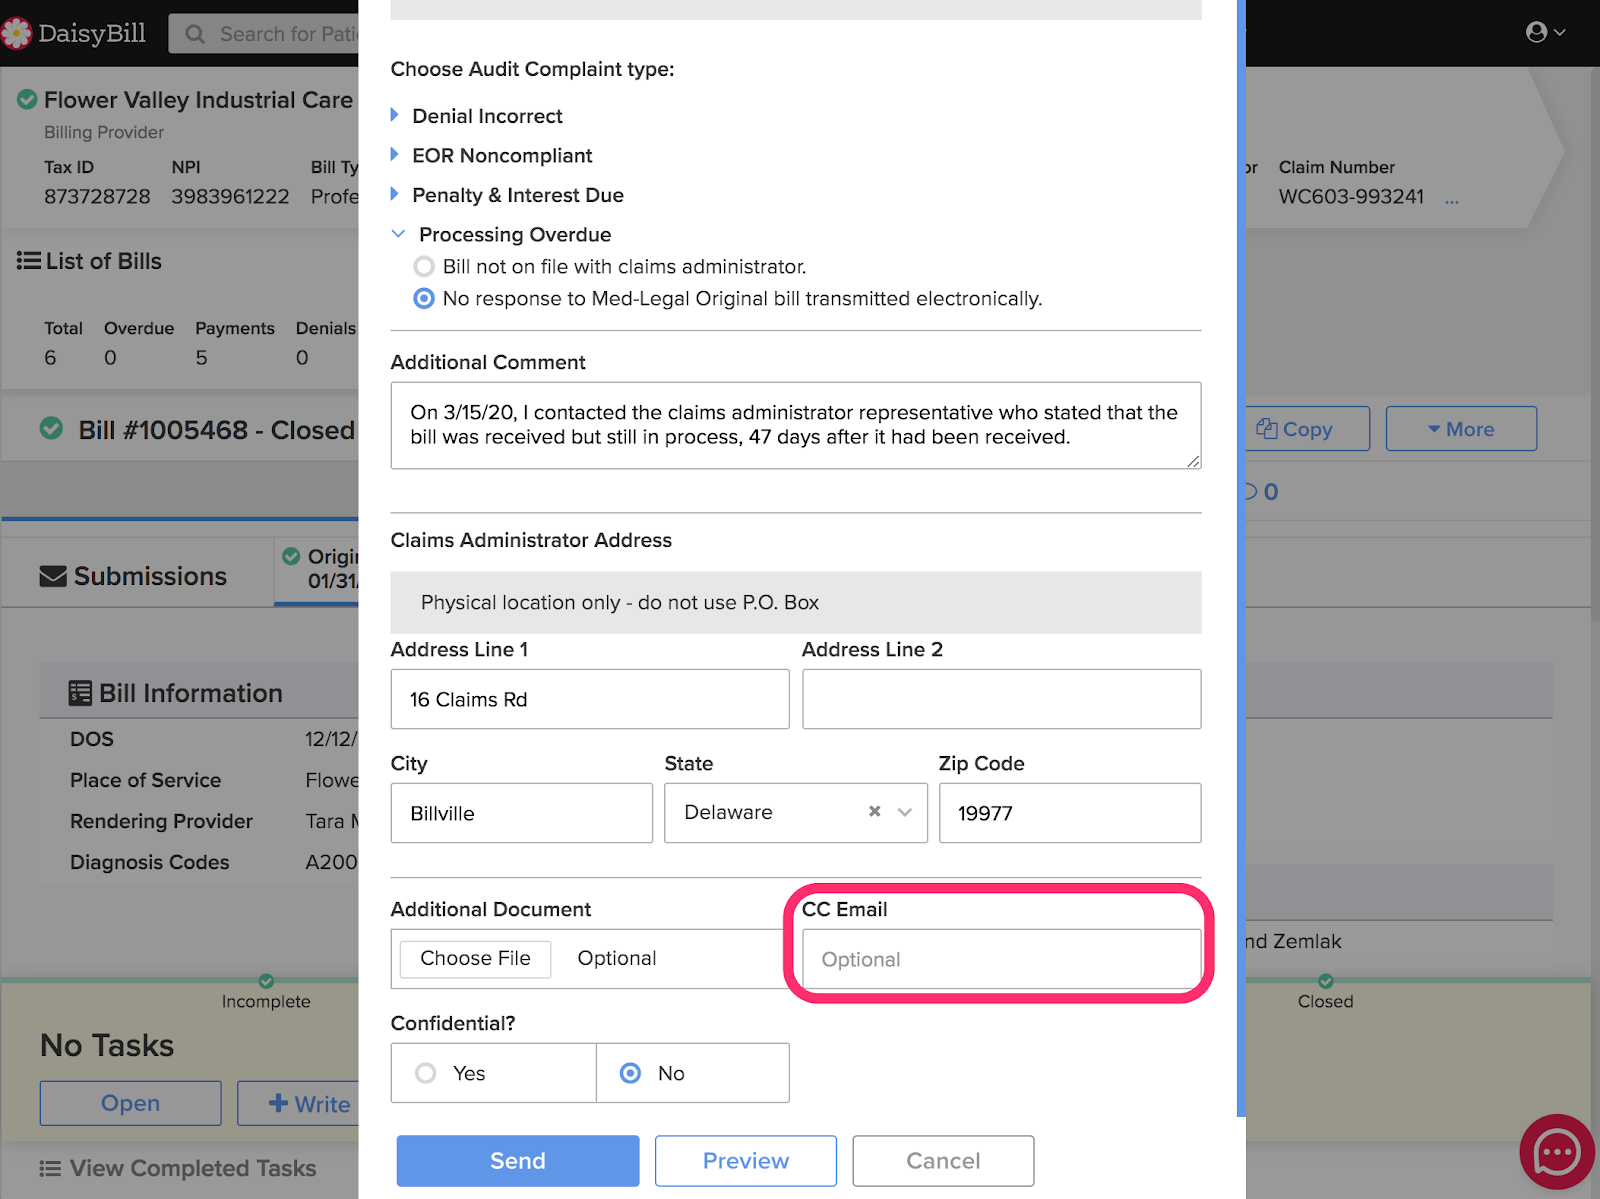Image resolution: width=1600 pixels, height=1199 pixels.
Task: Choose No for Confidential
Action: pyautogui.click(x=631, y=1073)
